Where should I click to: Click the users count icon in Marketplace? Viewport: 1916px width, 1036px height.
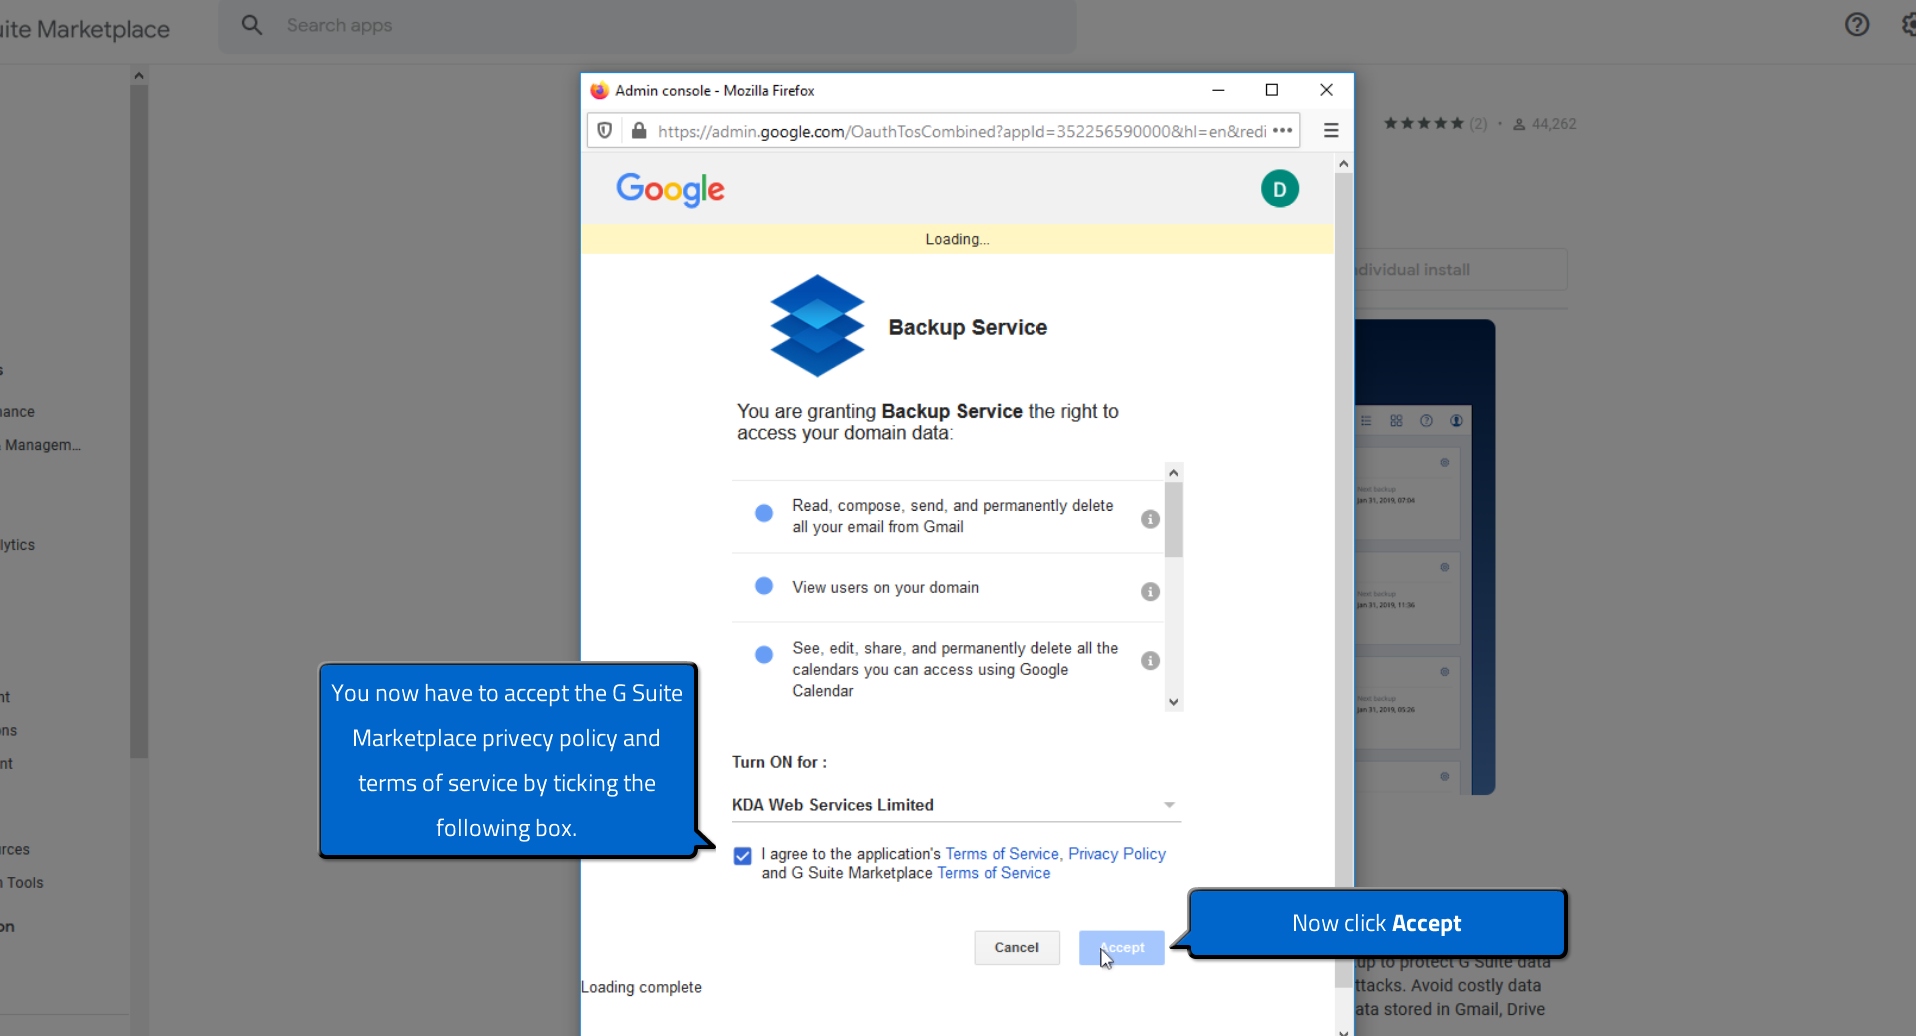(1519, 124)
